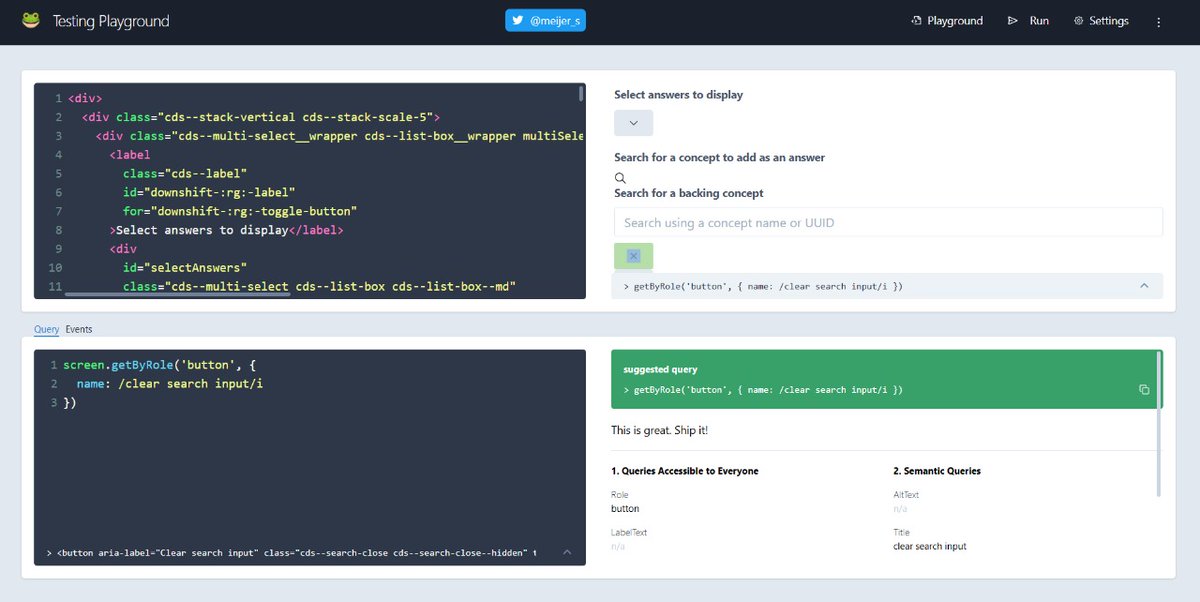
Task: Focus the backing concept search field
Action: pos(888,223)
